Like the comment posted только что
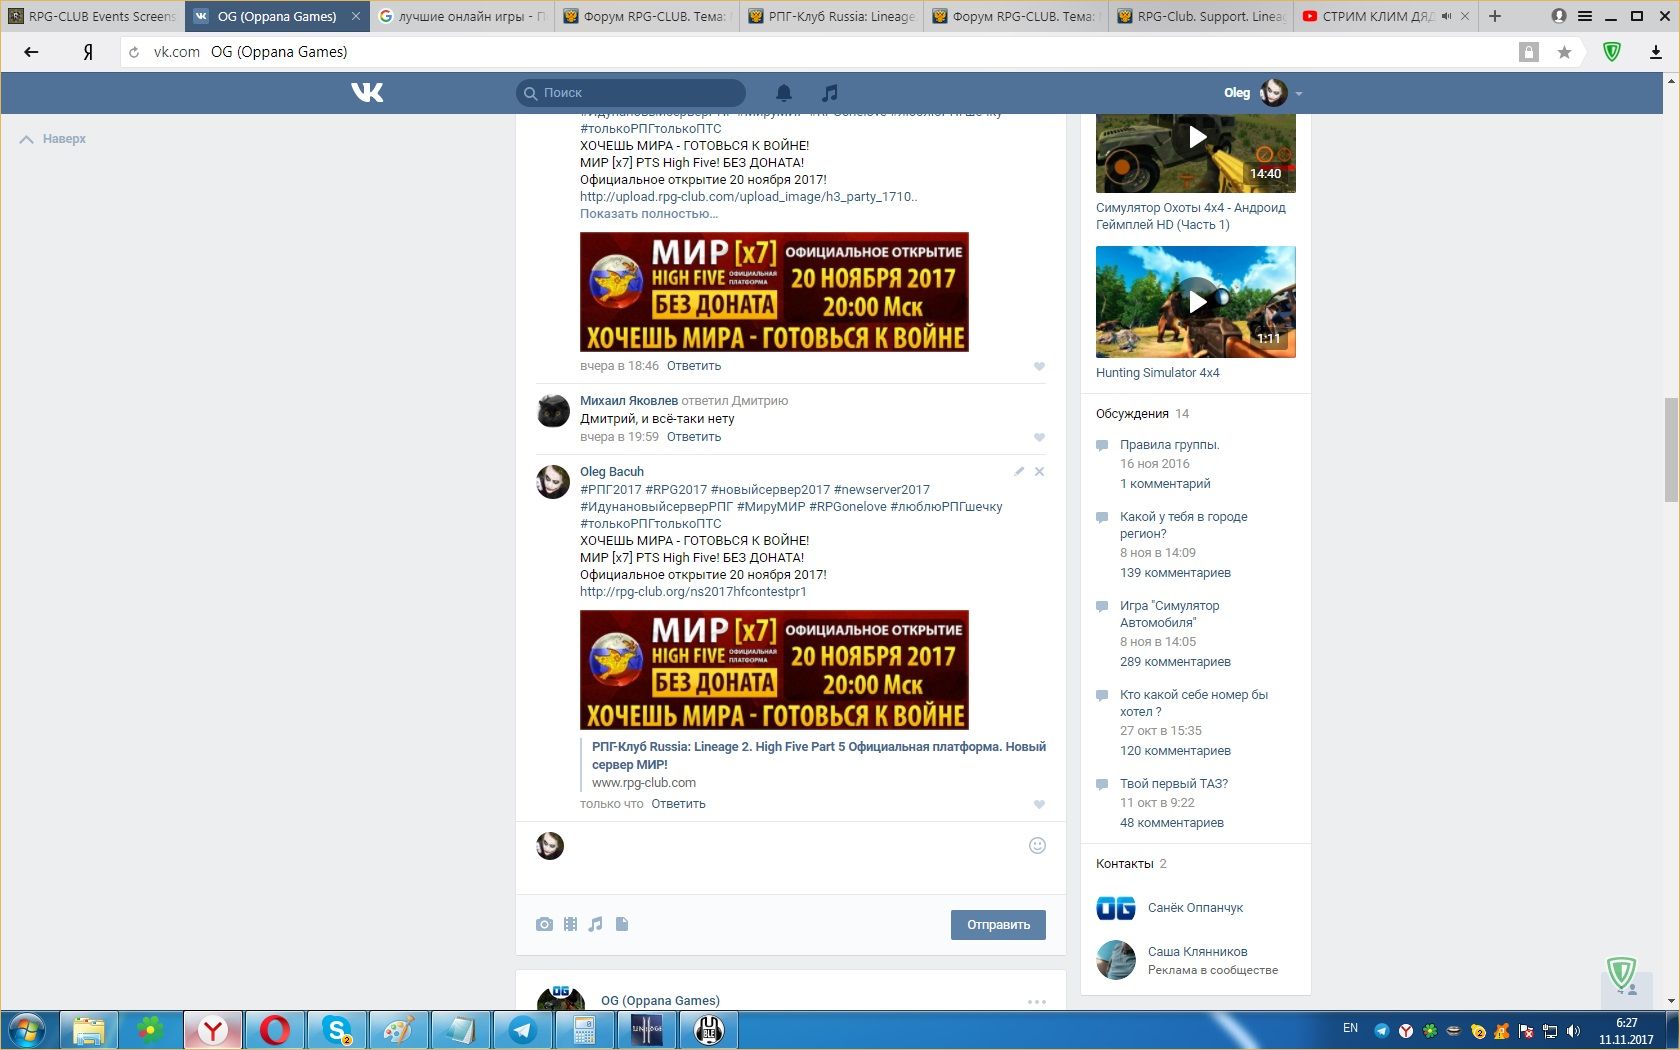The width and height of the screenshot is (1680, 1050). (1039, 804)
